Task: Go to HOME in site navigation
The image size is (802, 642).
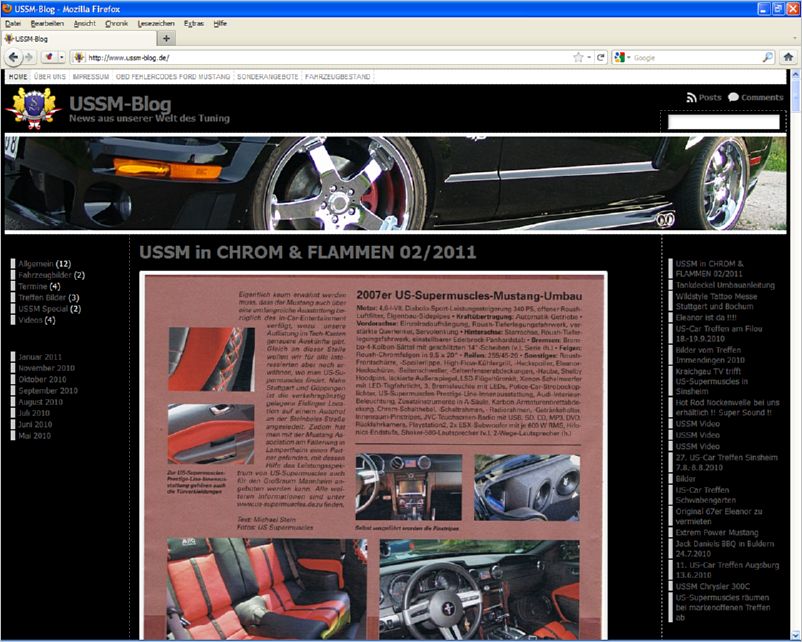Action: [x=18, y=77]
